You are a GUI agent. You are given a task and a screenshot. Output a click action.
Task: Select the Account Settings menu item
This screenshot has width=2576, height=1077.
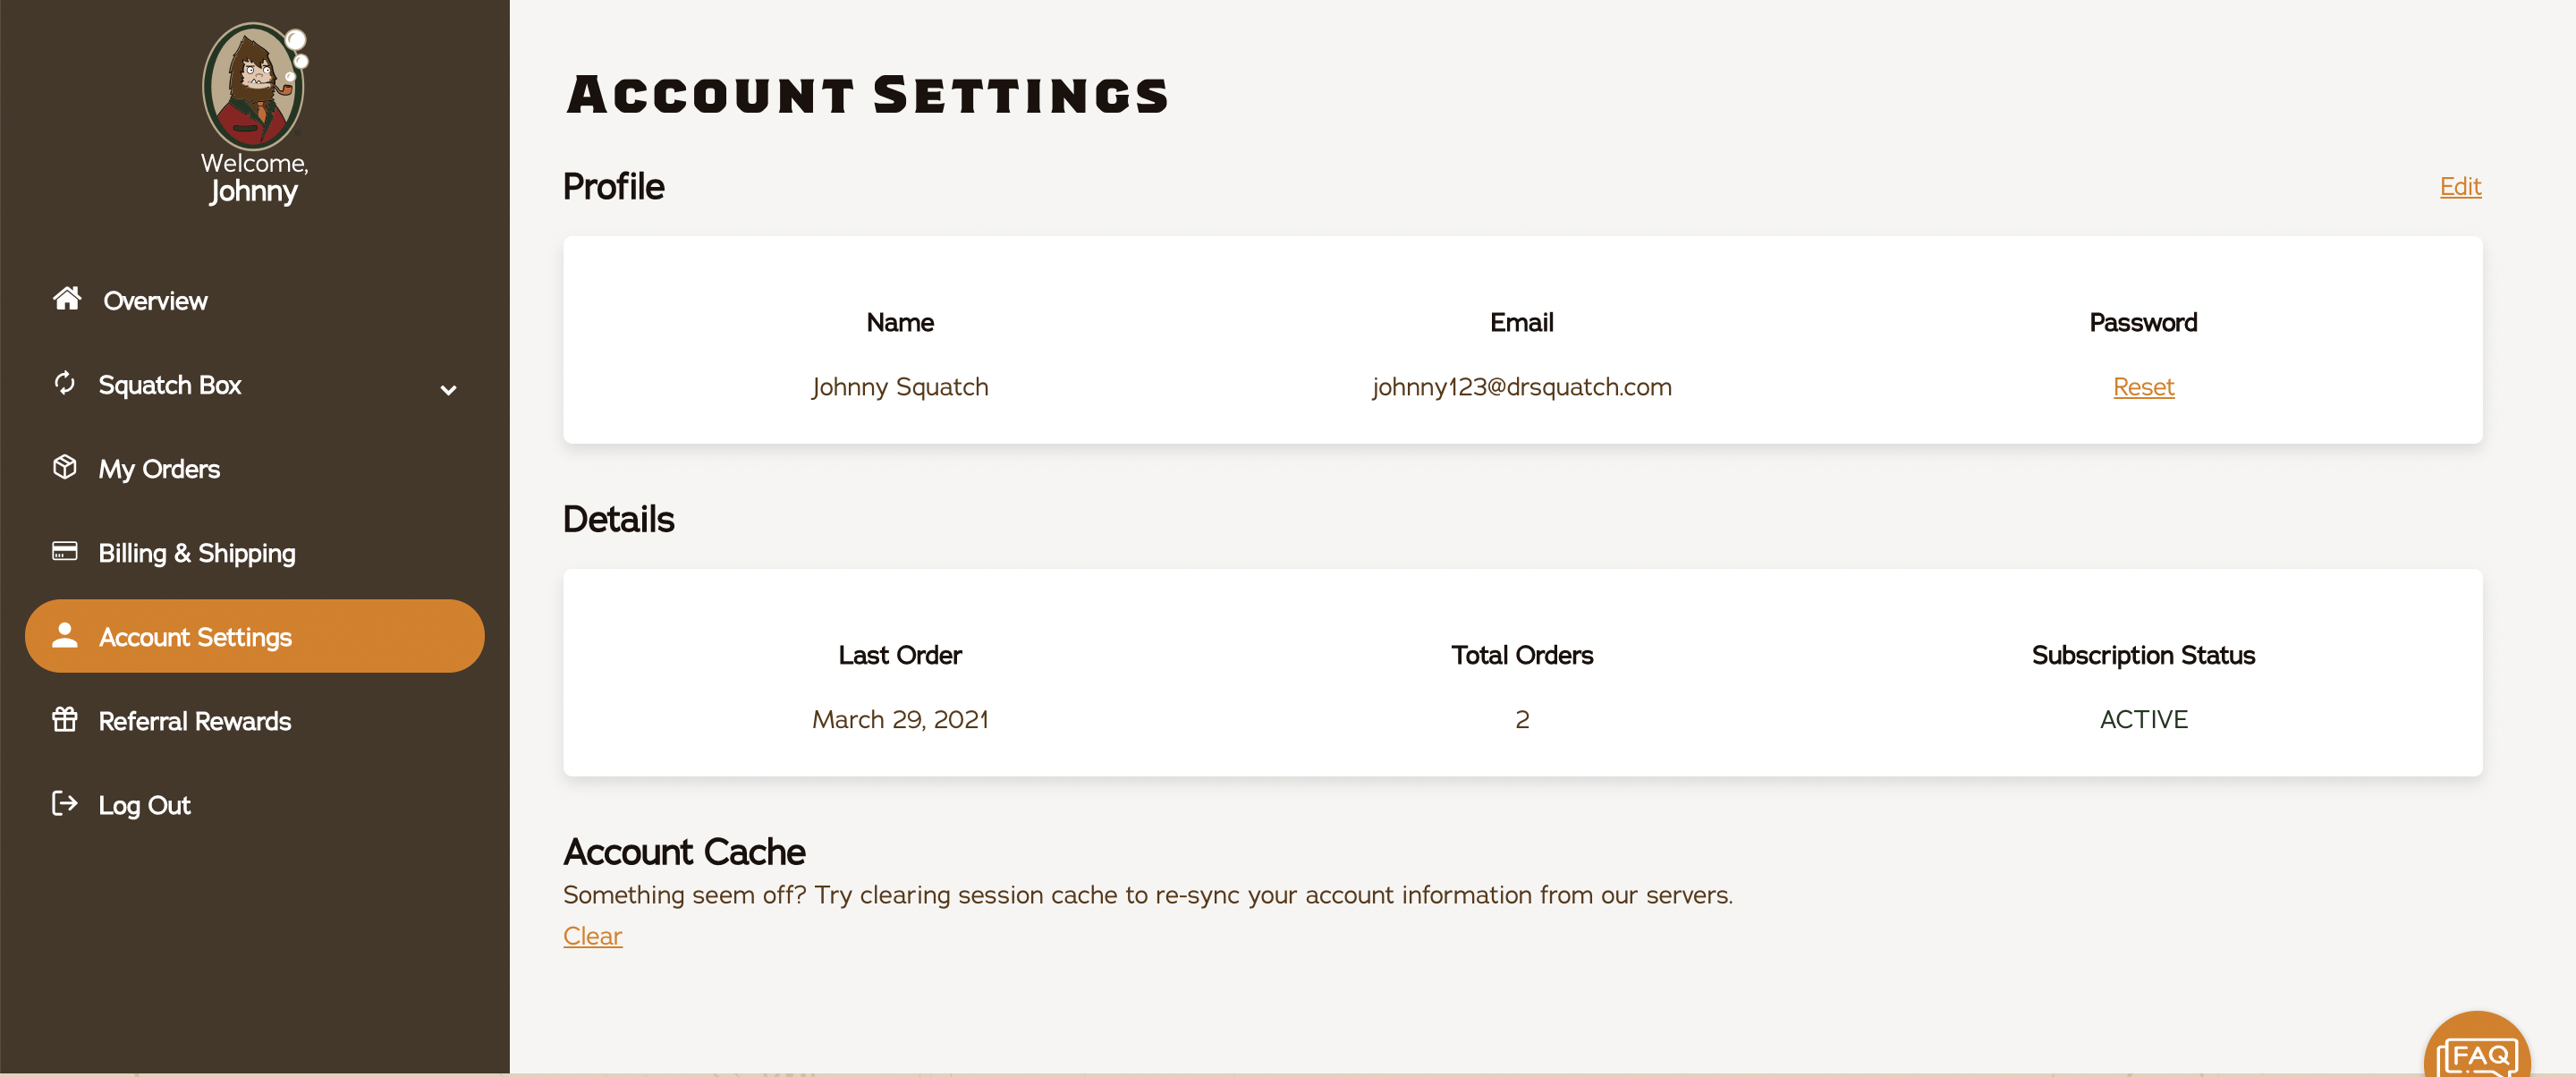(x=255, y=636)
